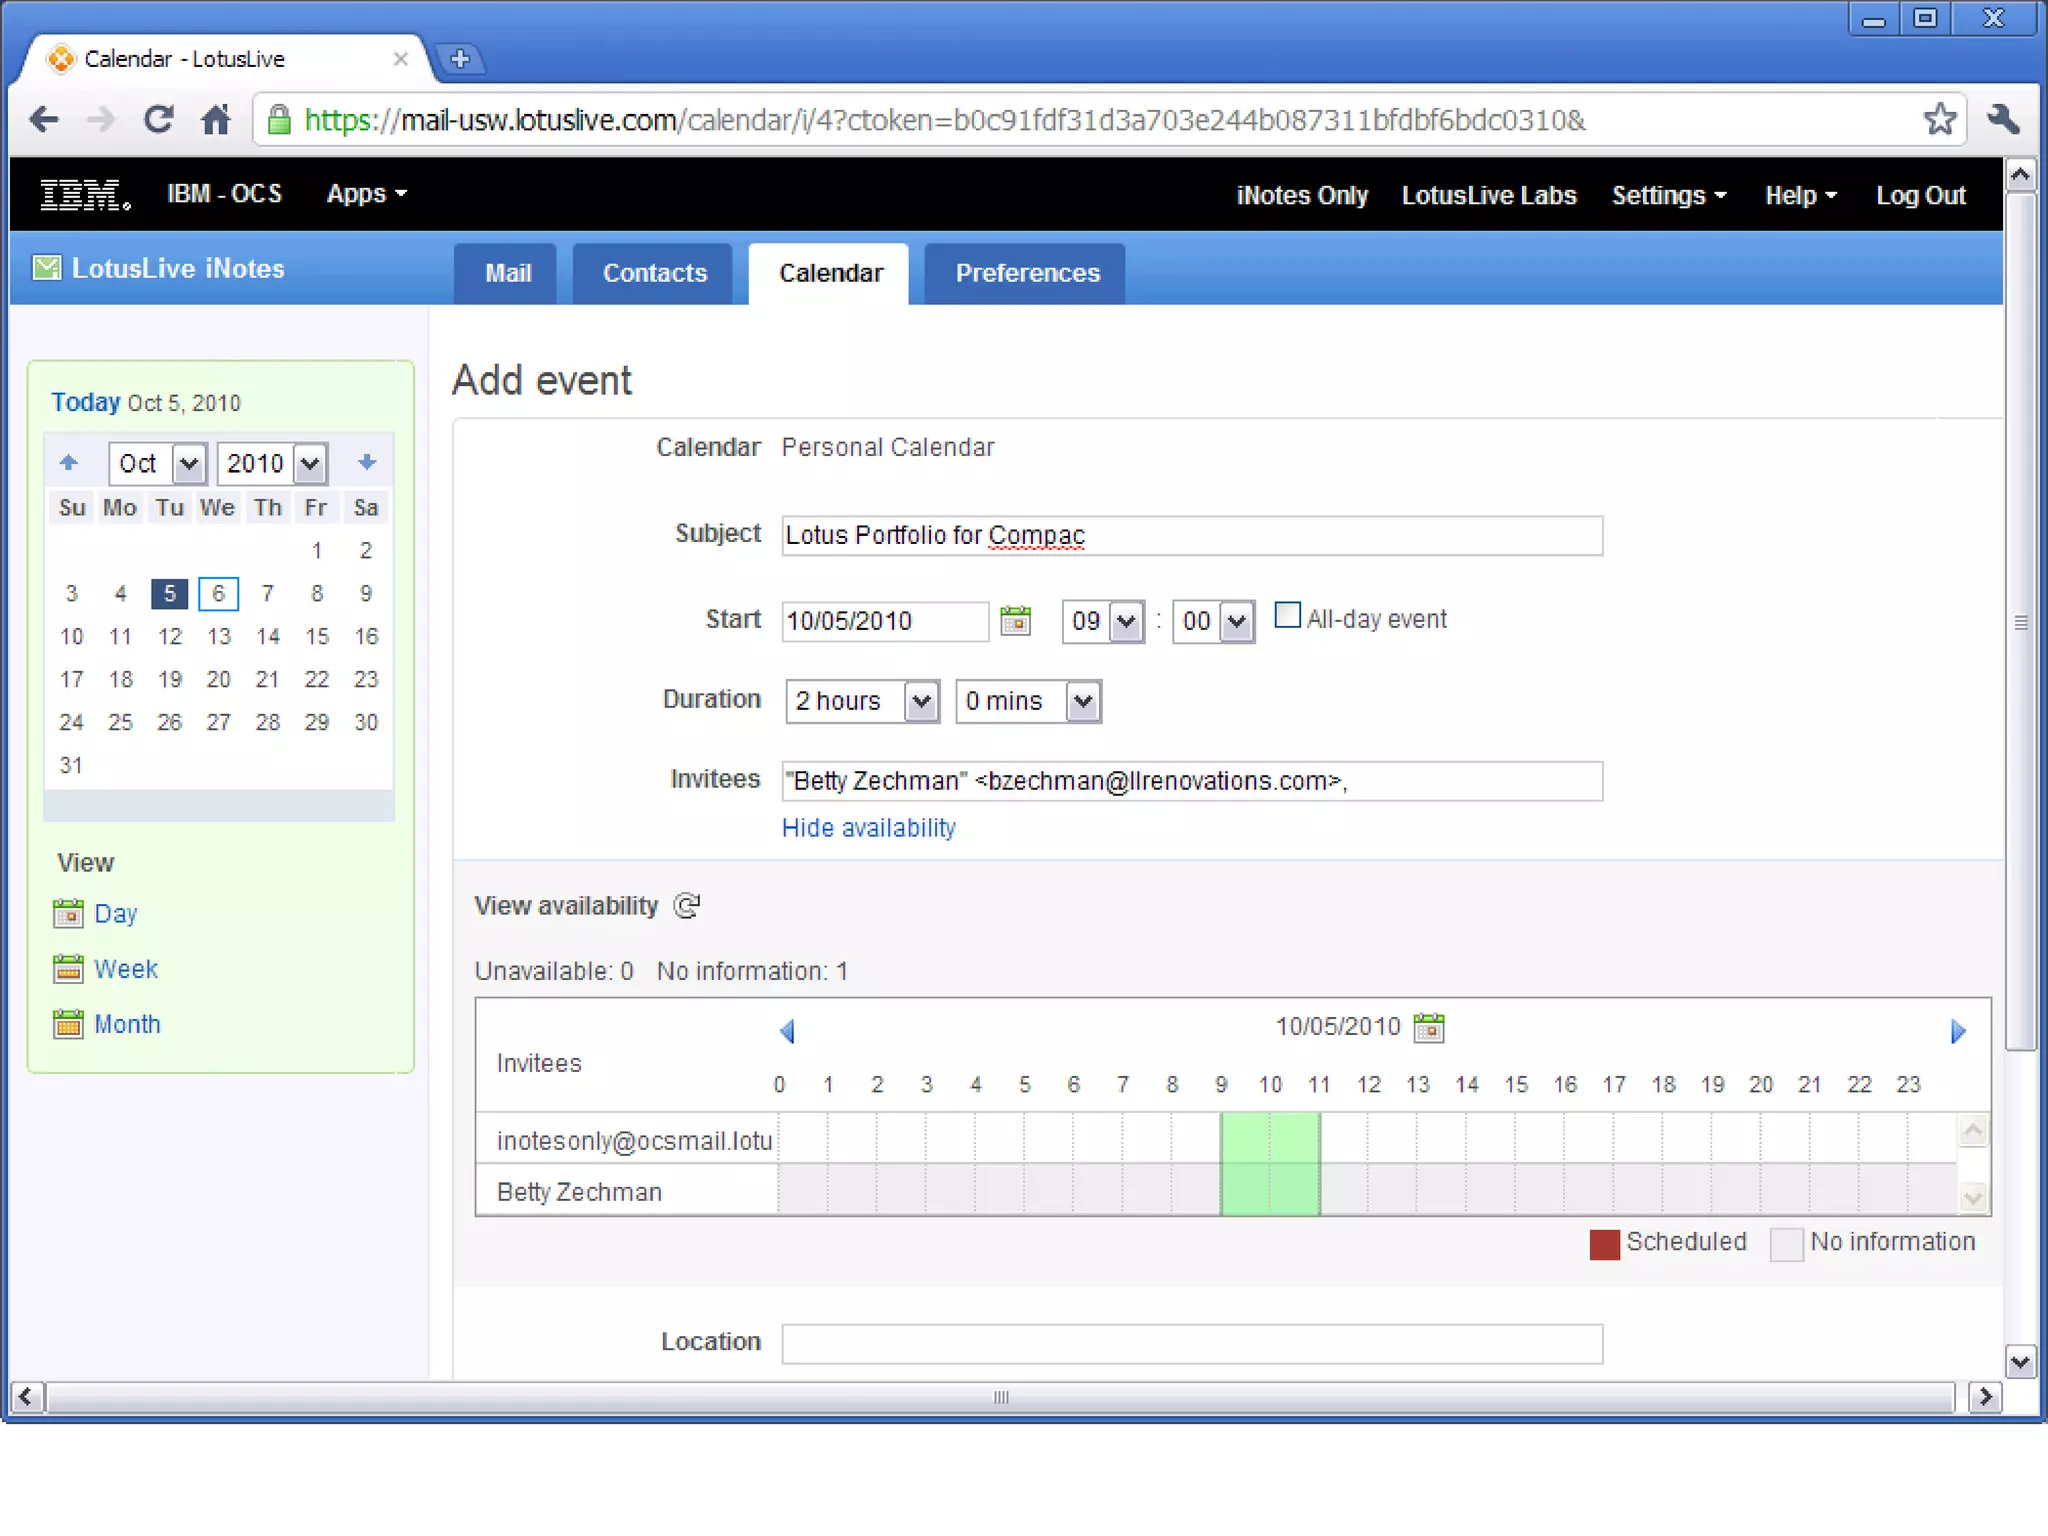This screenshot has height=1536, width=2048.
Task: Open the Start date calendar picker icon
Action: (1015, 620)
